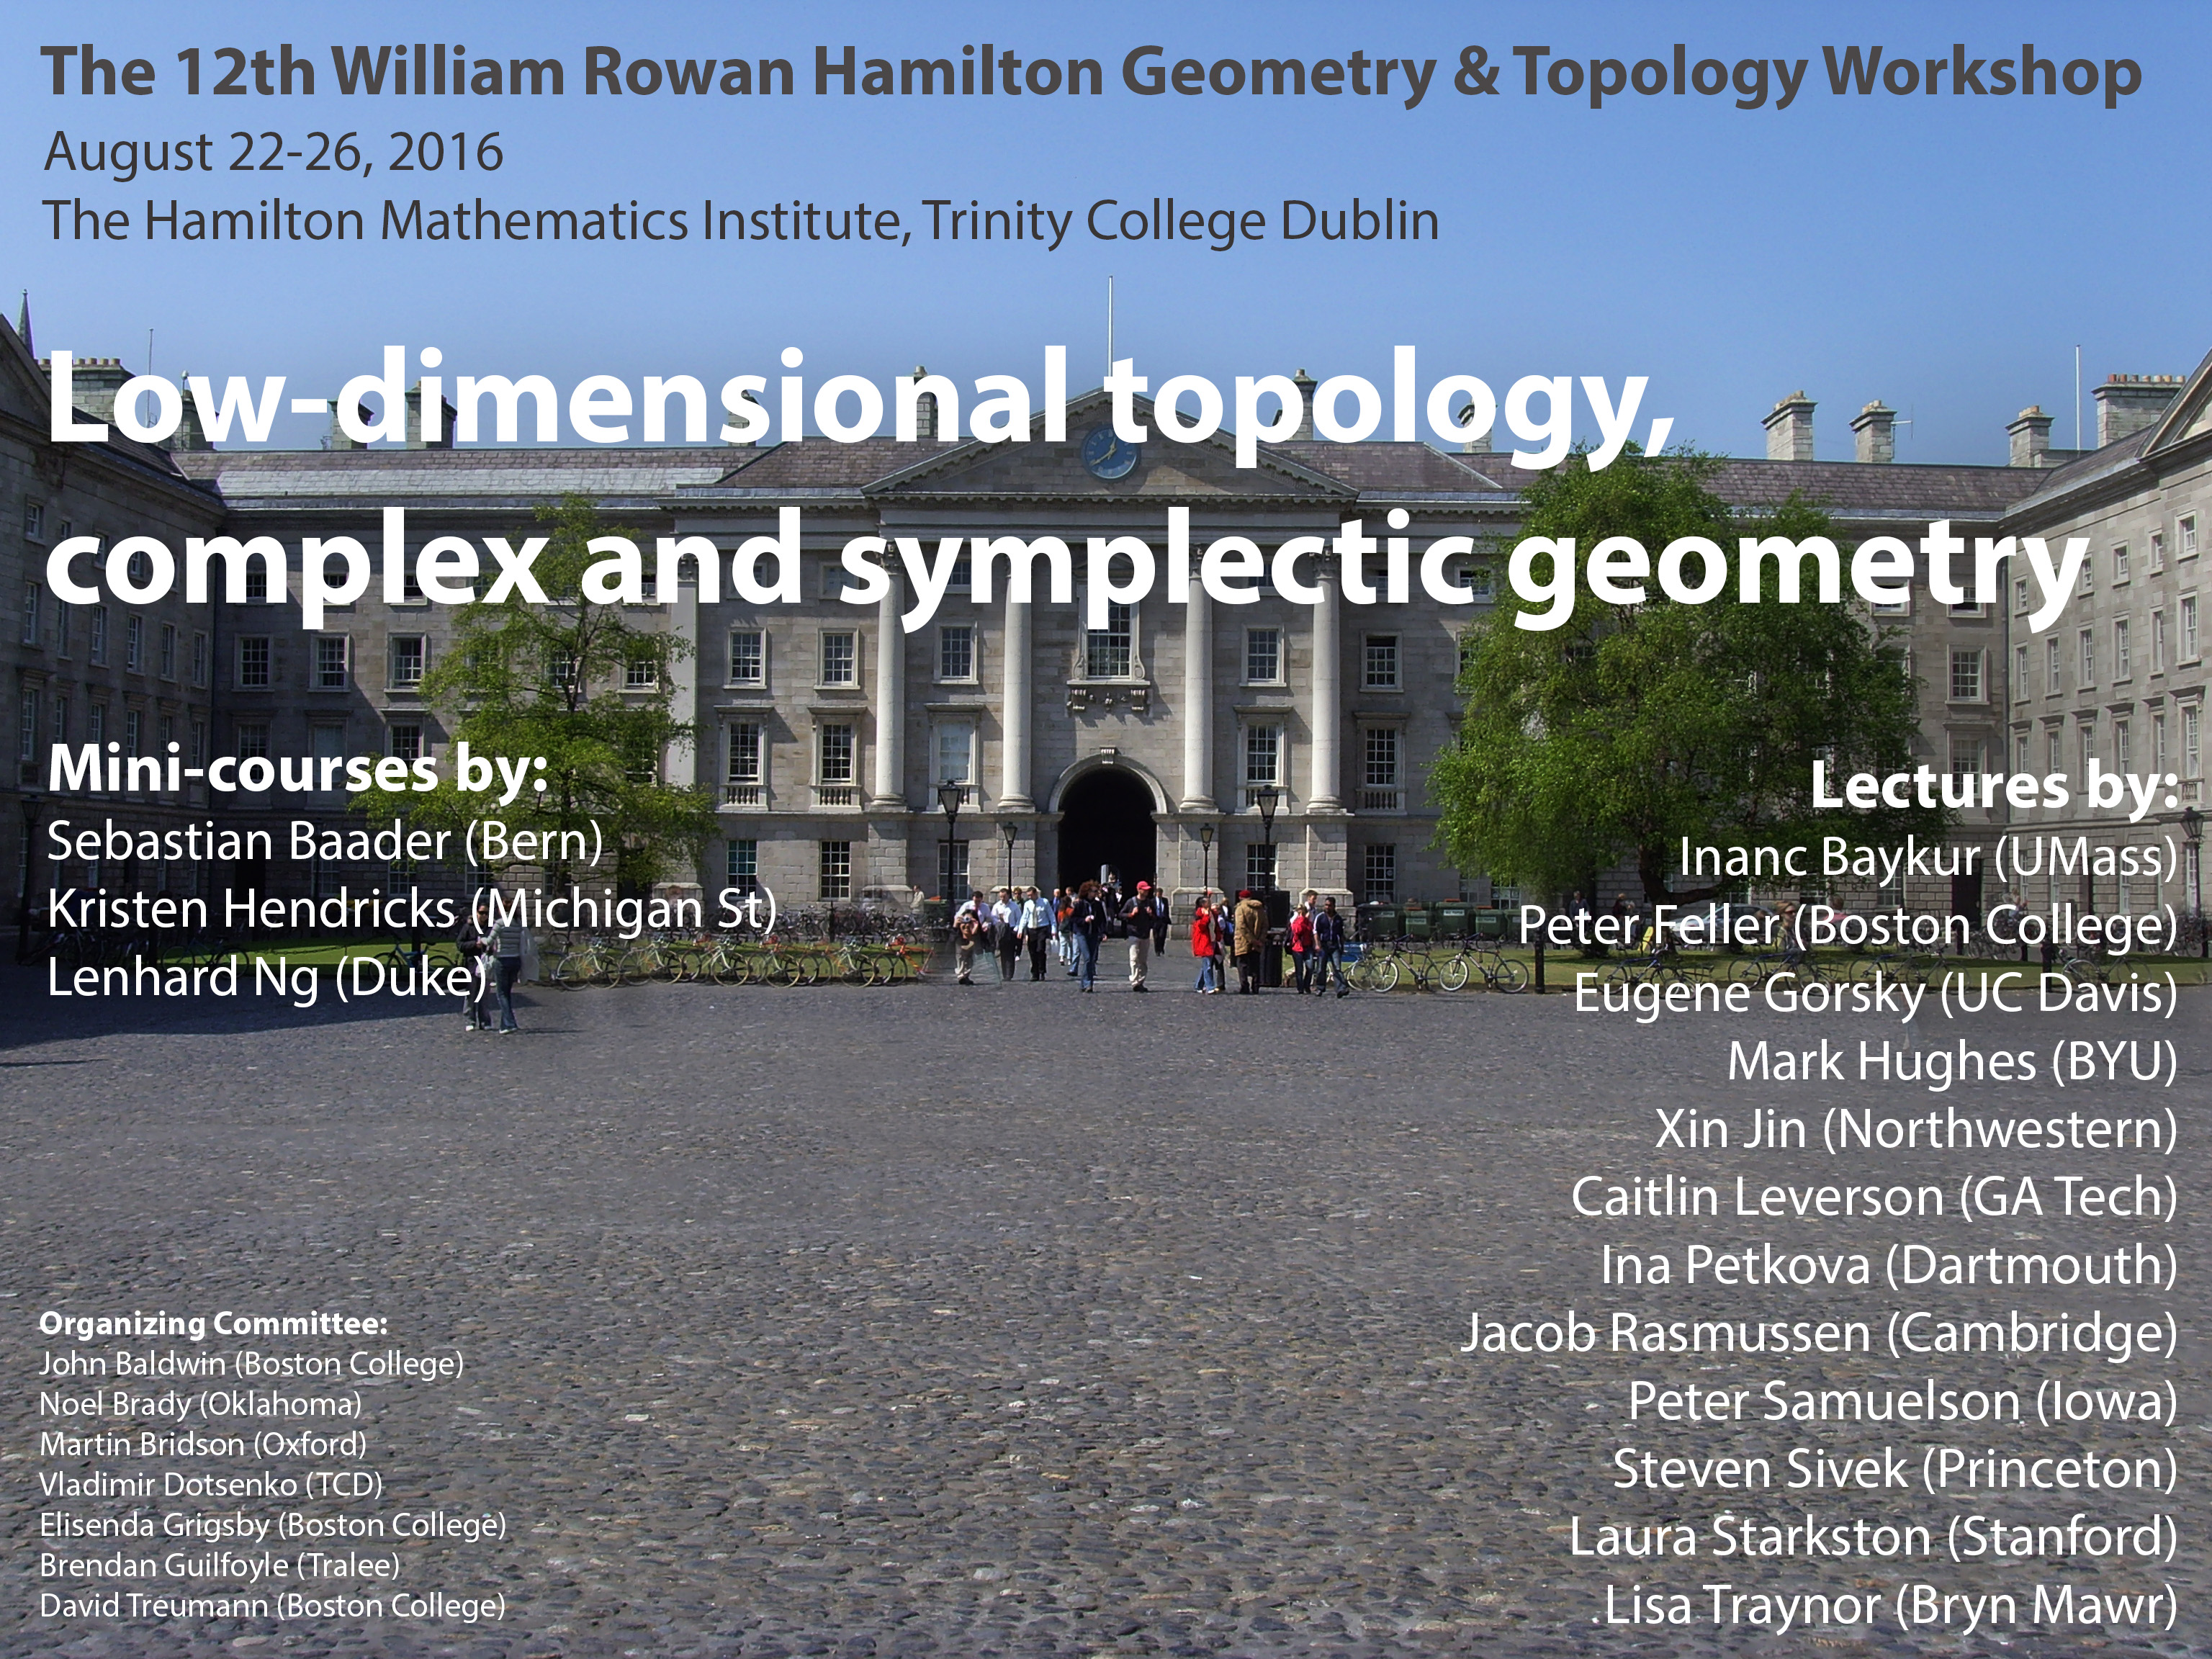Image resolution: width=2212 pixels, height=1659 pixels.
Task: Click the 'complex and symplectic geometry' headline line
Action: pyautogui.click(x=1067, y=568)
